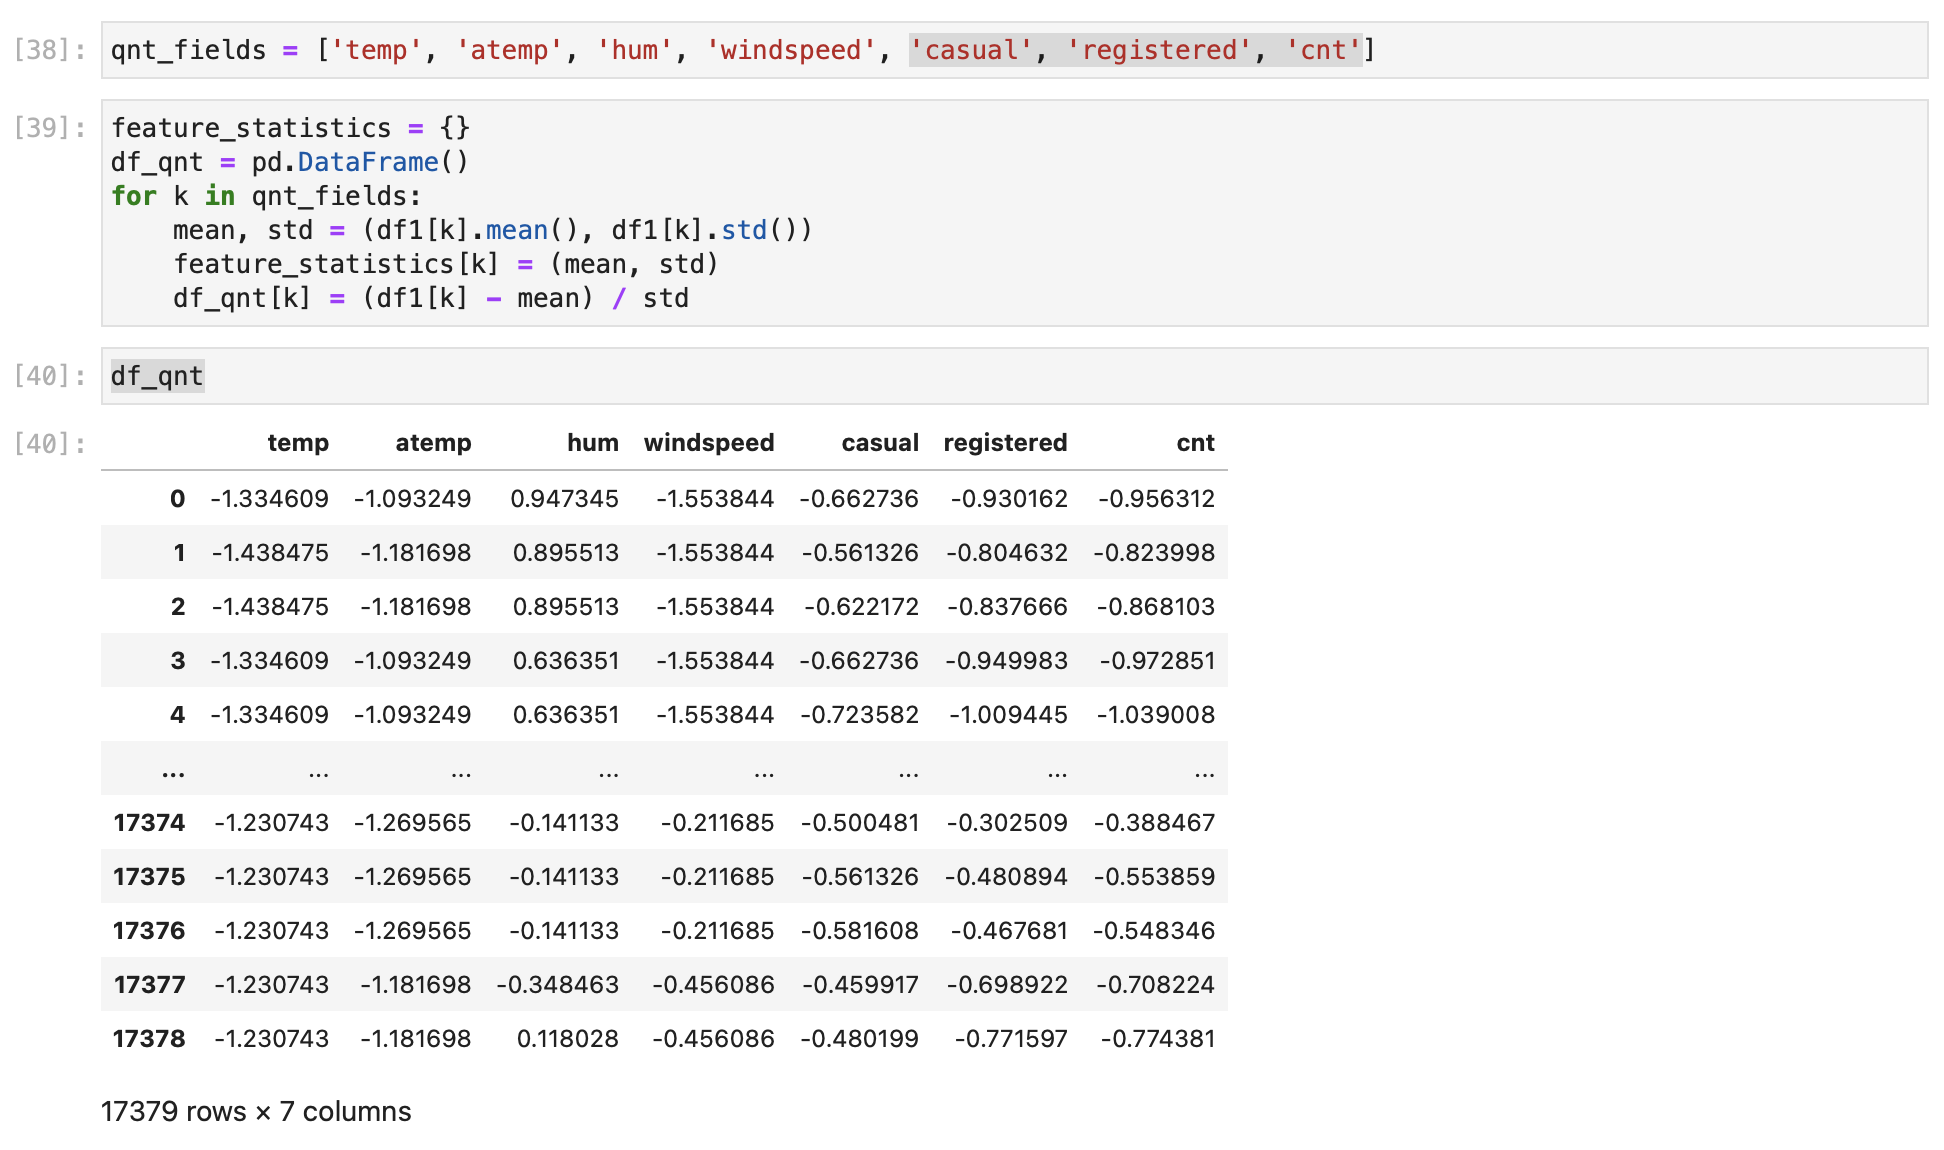Click the 17379 rows × 7 columns summary
This screenshot has width=1944, height=1150.
pos(256,1112)
